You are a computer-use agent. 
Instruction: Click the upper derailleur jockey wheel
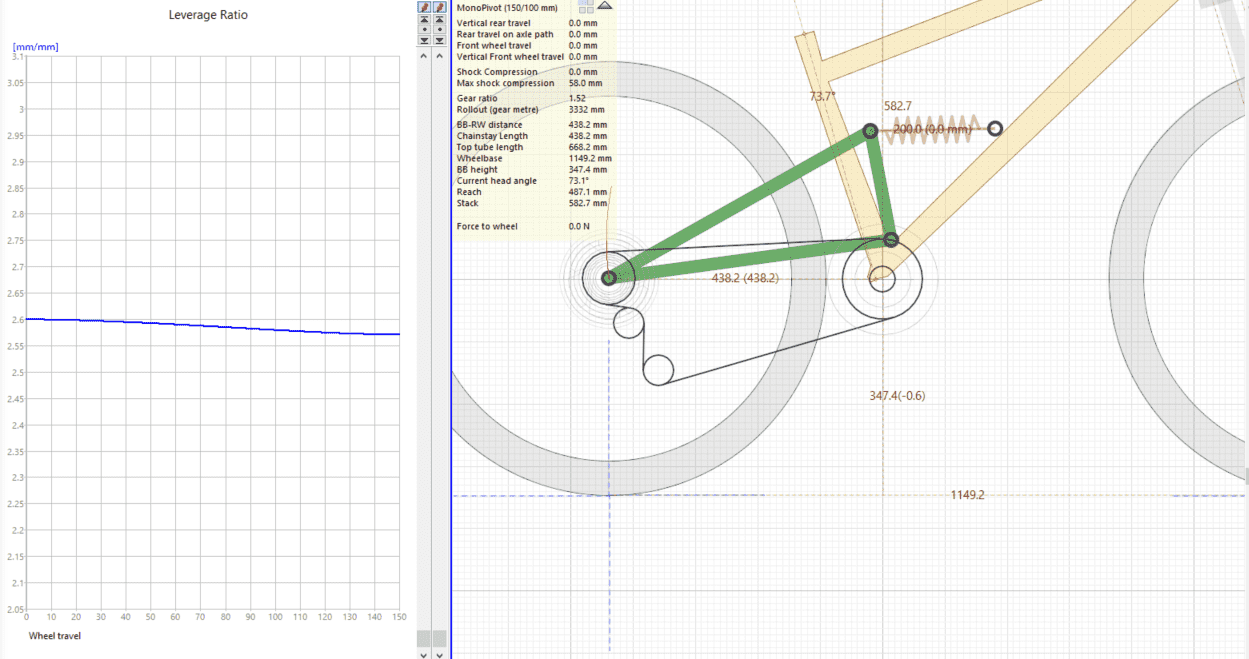click(x=628, y=323)
